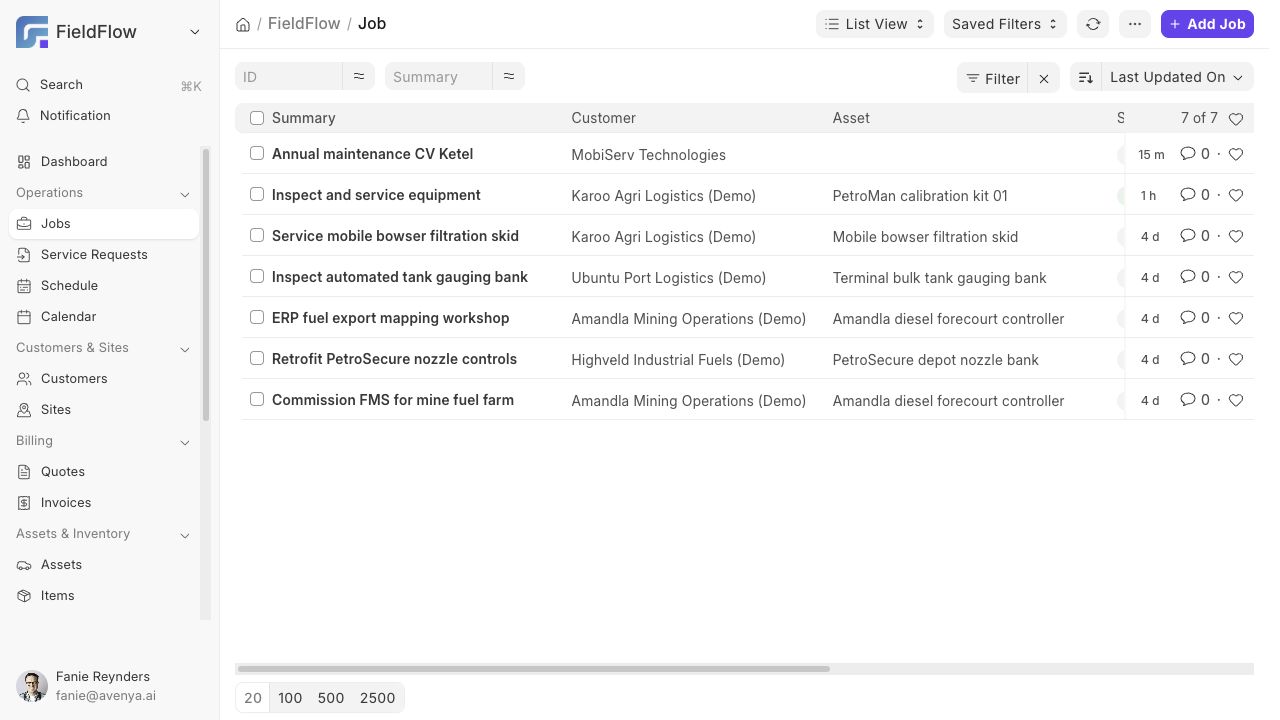Like the Inspect automated tank gauging bank job
The height and width of the screenshot is (720, 1280).
tap(1236, 277)
